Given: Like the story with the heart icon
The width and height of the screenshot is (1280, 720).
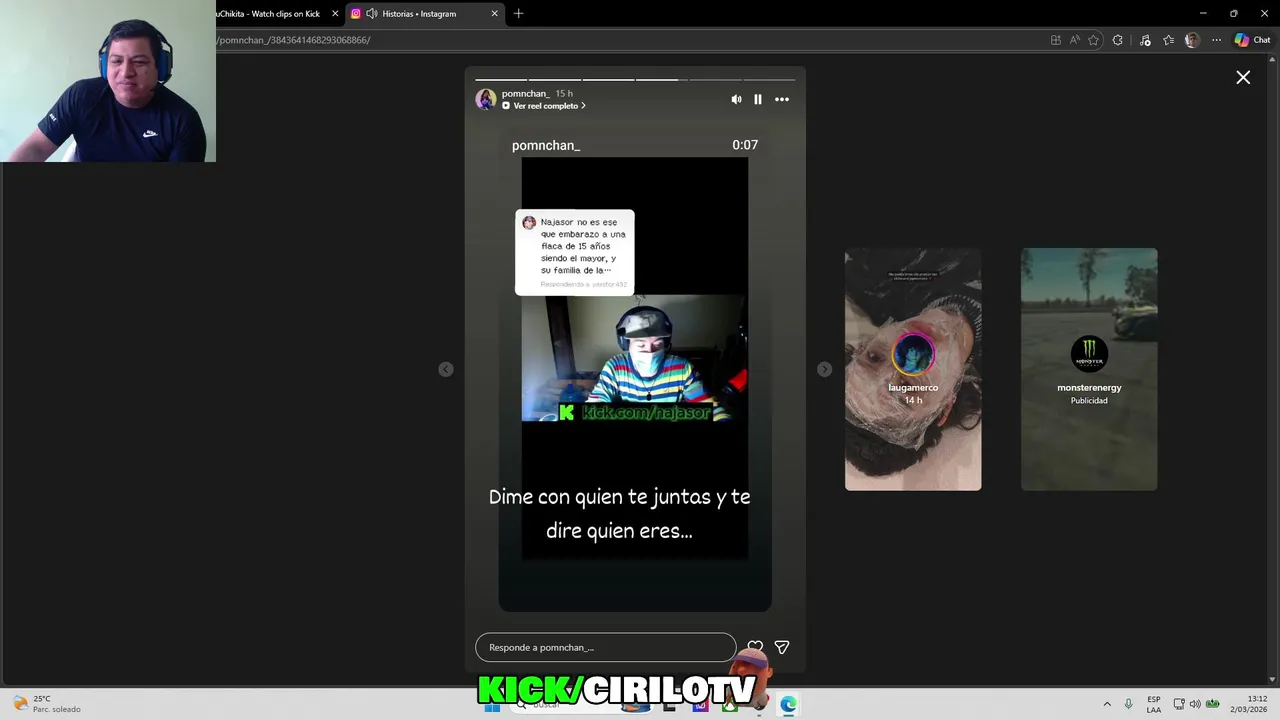Looking at the screenshot, I should point(755,647).
